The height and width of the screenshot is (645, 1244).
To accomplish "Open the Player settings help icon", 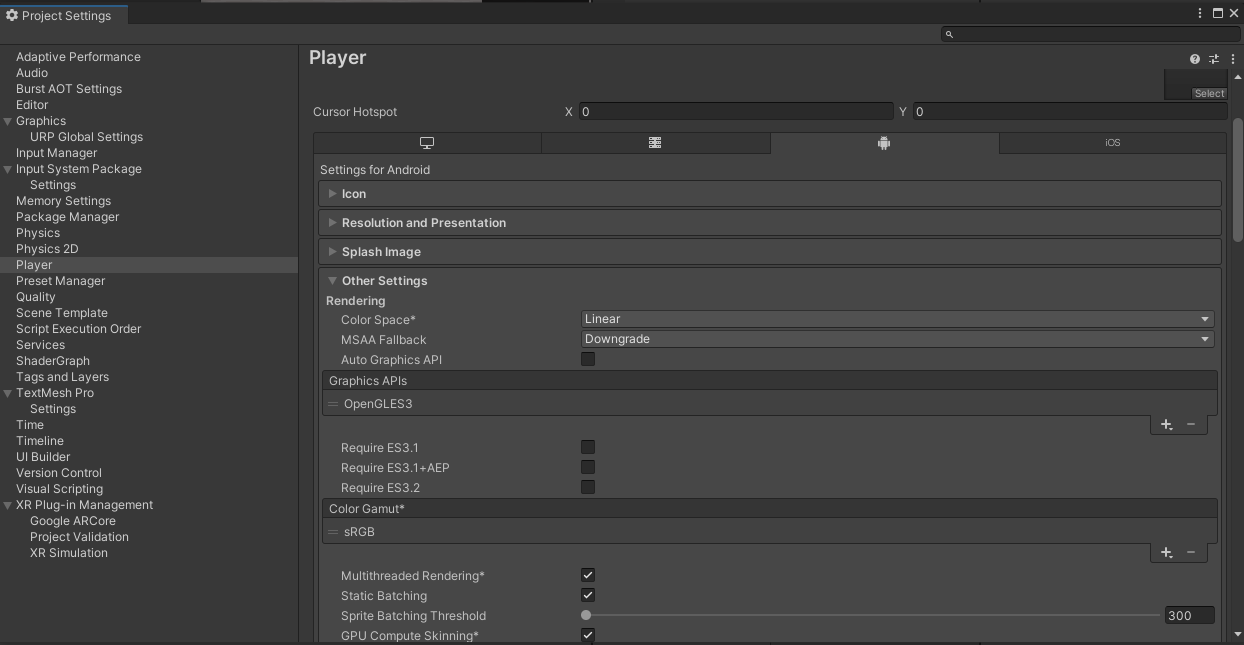I will tap(1195, 58).
